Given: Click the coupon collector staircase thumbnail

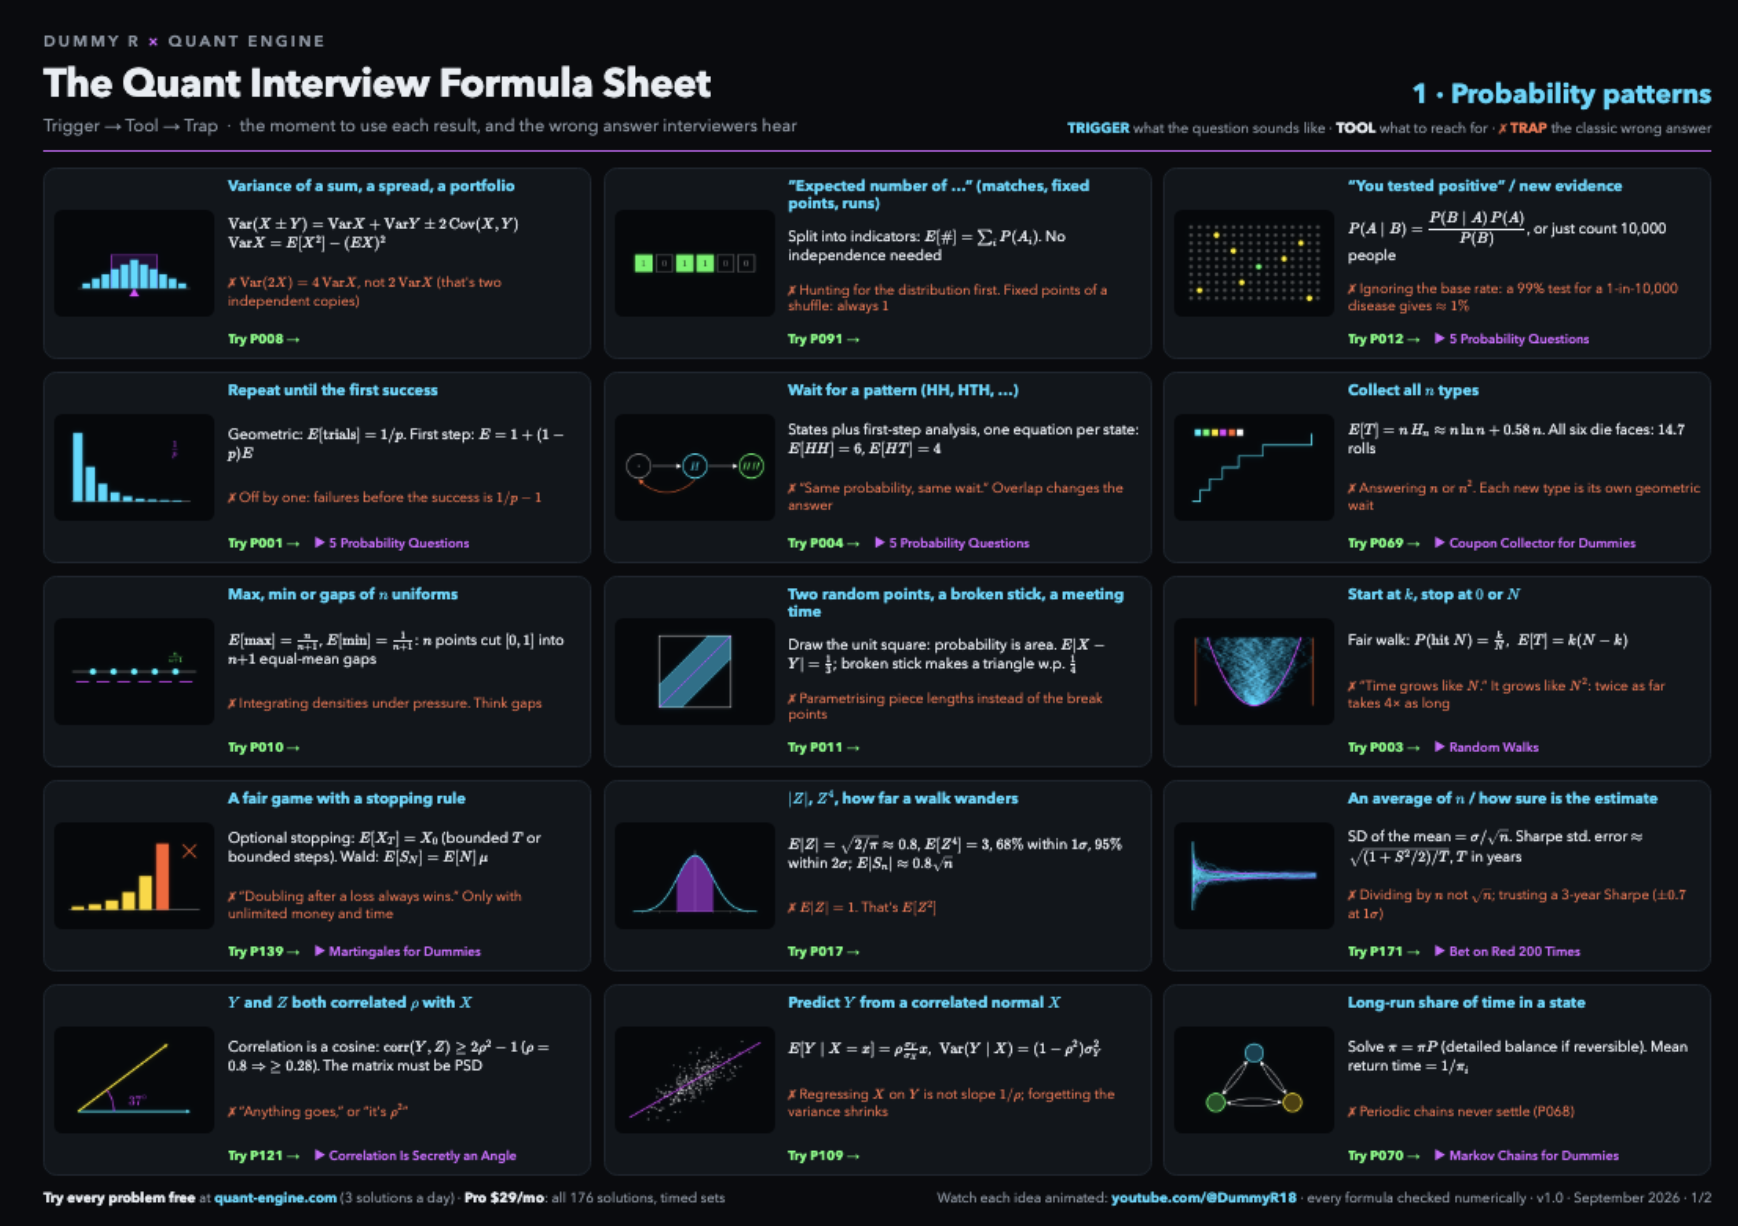Looking at the screenshot, I should click(1254, 467).
